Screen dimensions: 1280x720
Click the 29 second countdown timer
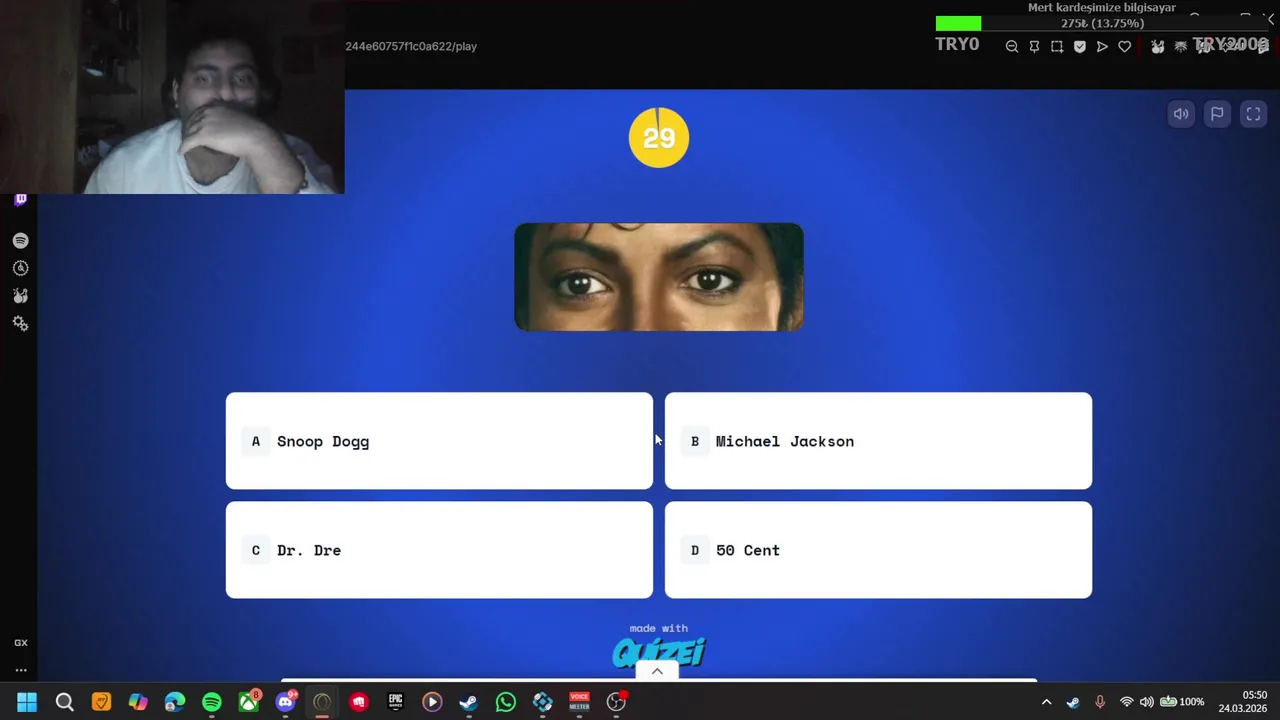659,138
